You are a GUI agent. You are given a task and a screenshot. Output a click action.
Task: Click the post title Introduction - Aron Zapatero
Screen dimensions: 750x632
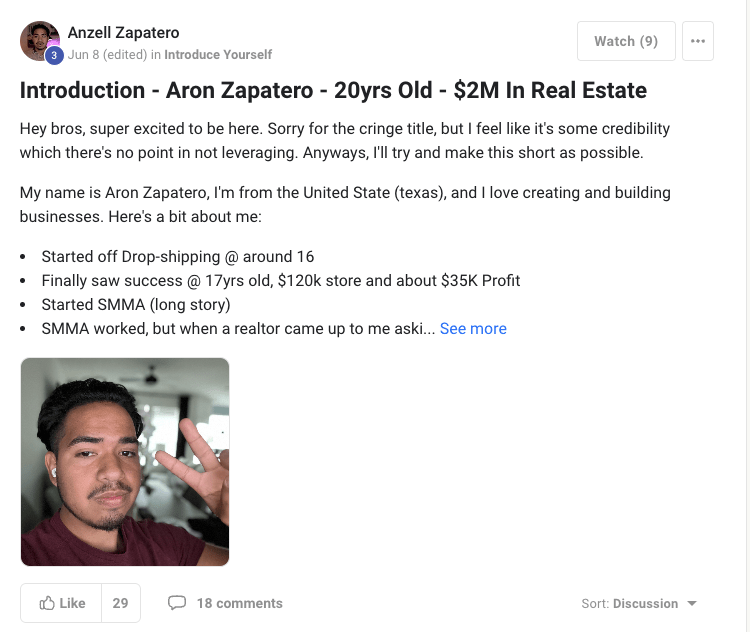333,90
